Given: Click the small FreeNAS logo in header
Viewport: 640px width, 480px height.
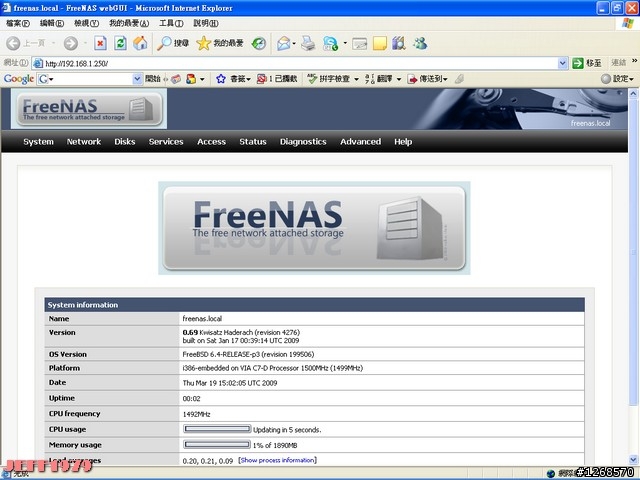Looking at the screenshot, I should pyautogui.click(x=89, y=109).
